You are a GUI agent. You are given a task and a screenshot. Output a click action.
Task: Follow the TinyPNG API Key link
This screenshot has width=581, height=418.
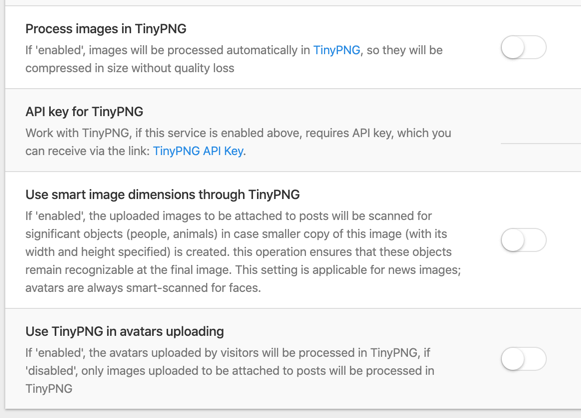(x=198, y=151)
